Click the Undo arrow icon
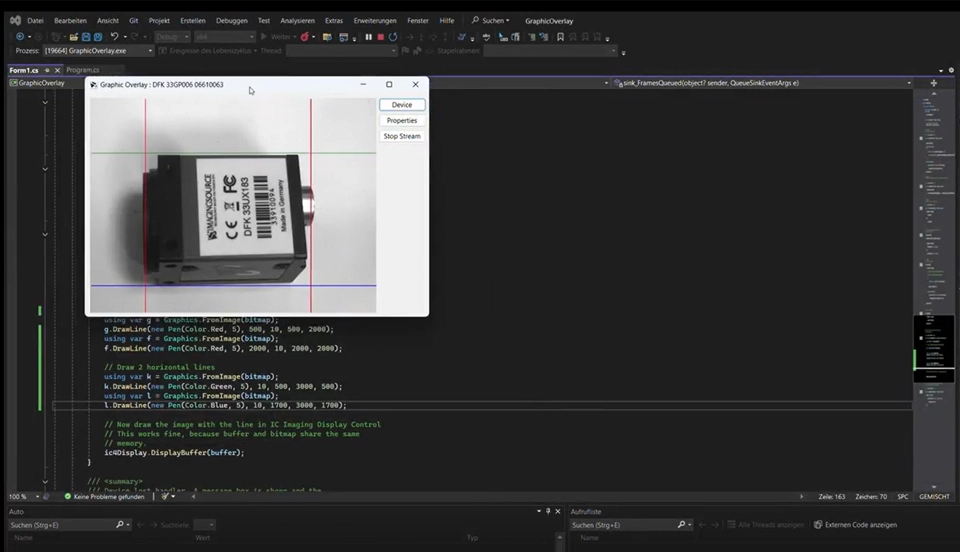Screen dimensions: 960x552 click(x=115, y=37)
